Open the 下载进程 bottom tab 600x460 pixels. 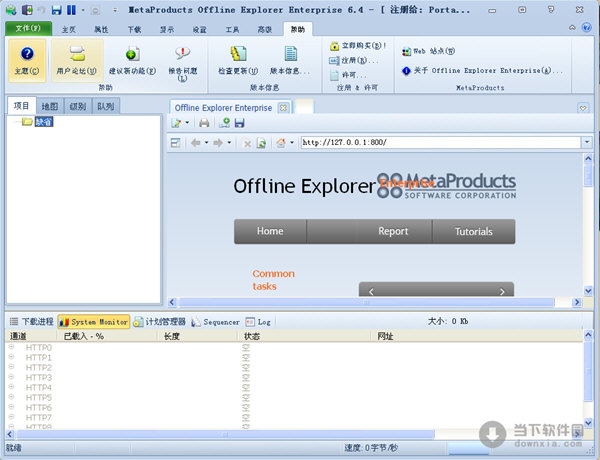(31, 321)
